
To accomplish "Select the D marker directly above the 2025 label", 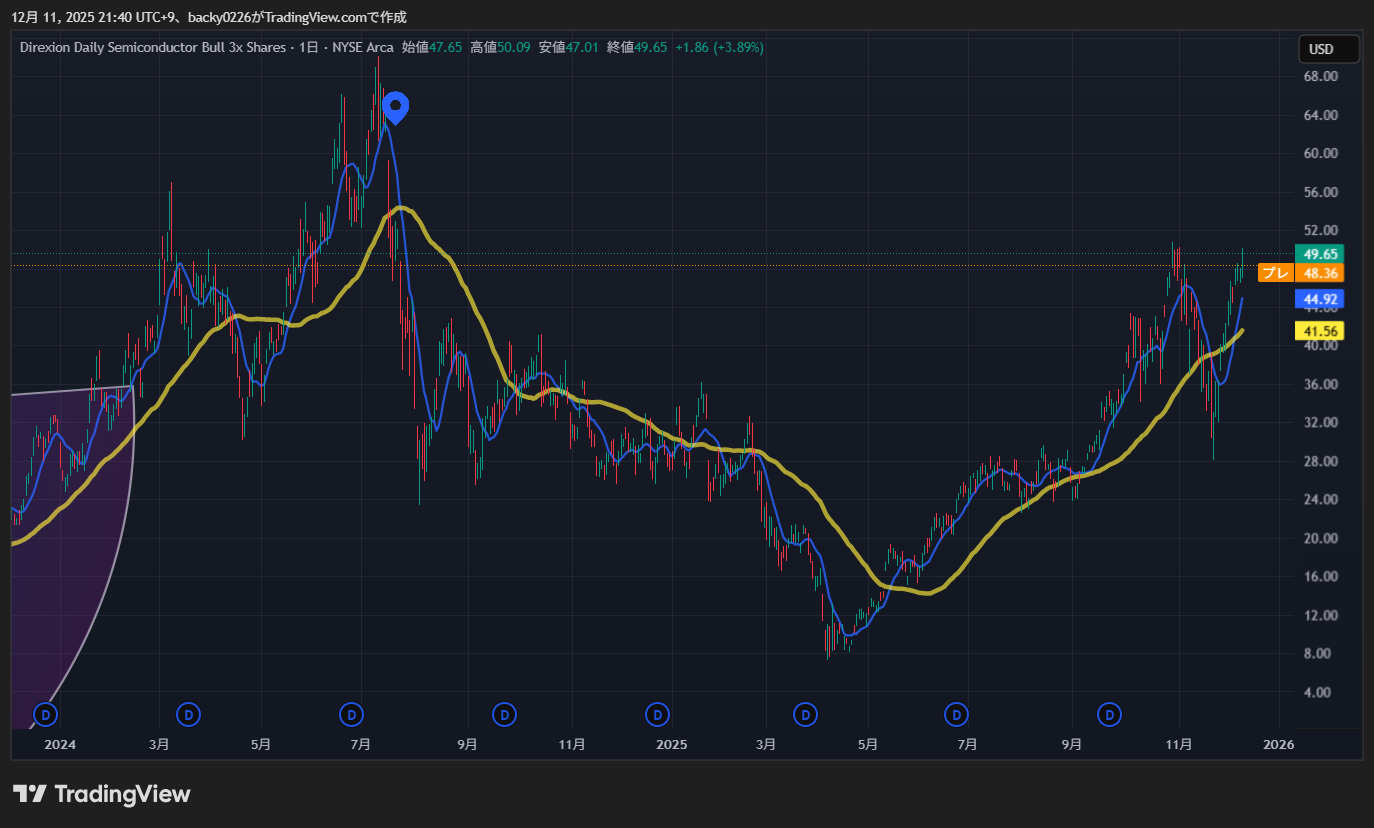I will coord(657,714).
